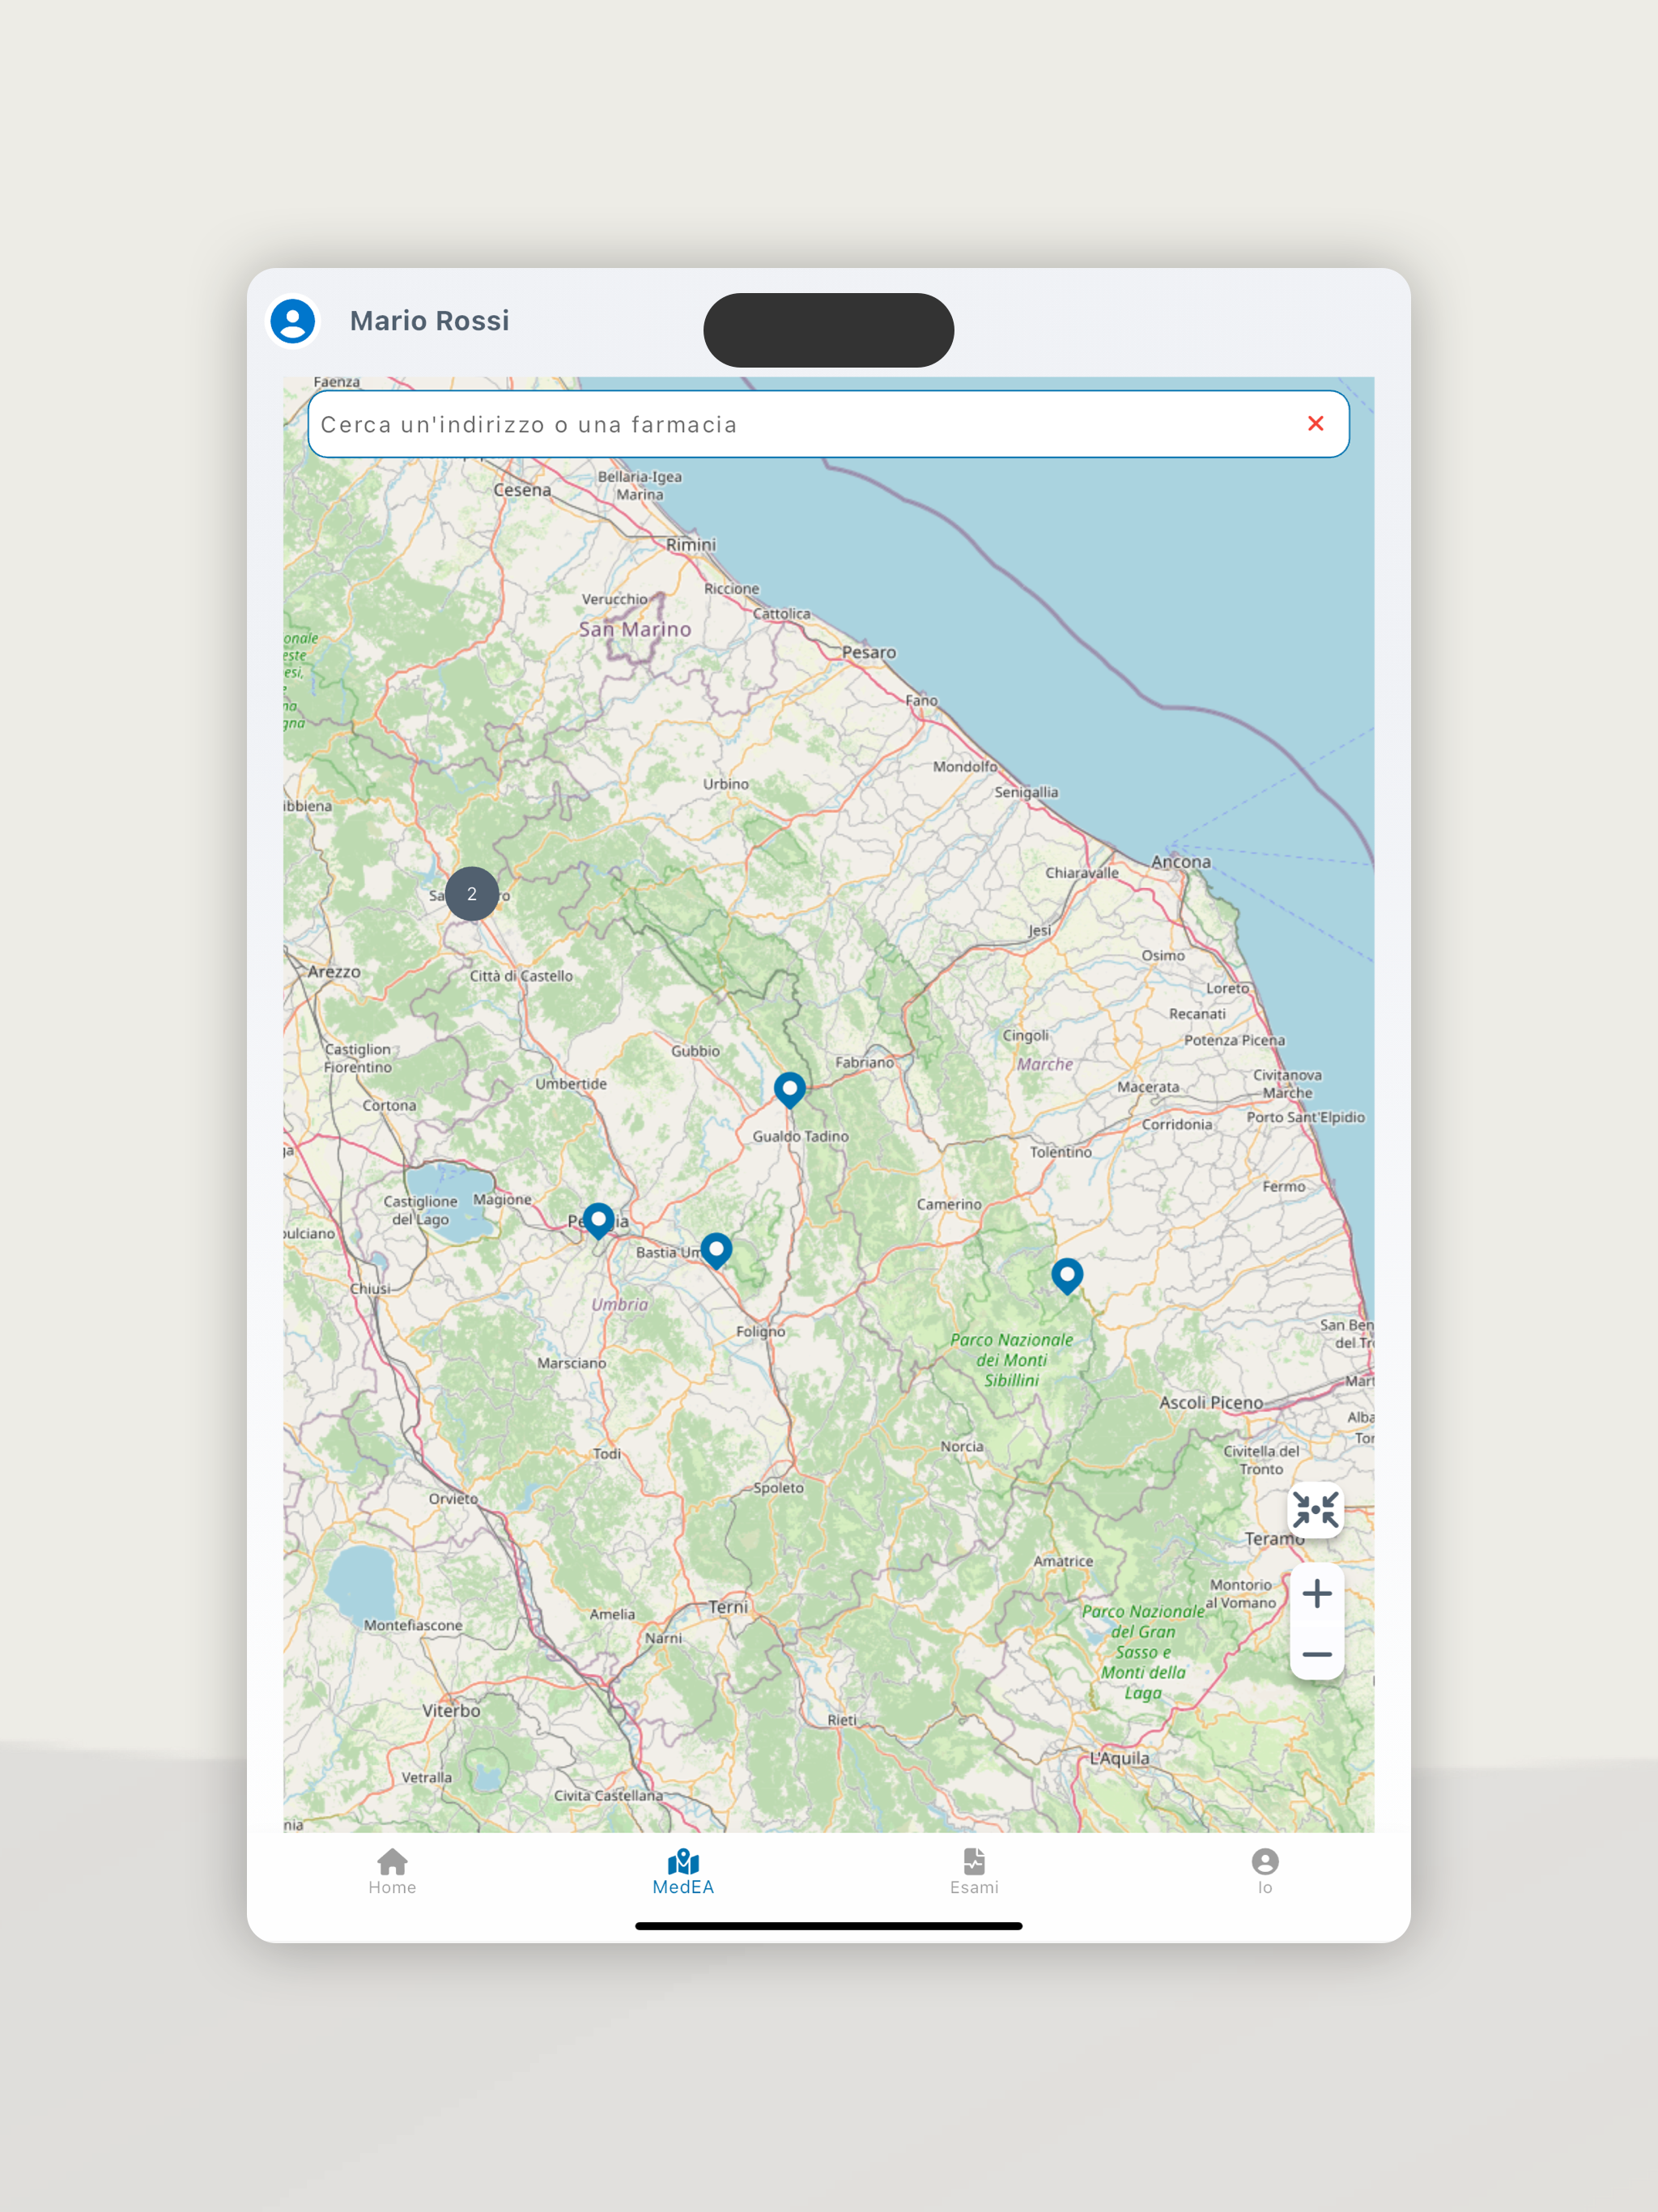This screenshot has width=1658, height=2212.
Task: Click the L'Aquila label on the map
Action: tap(1119, 1758)
